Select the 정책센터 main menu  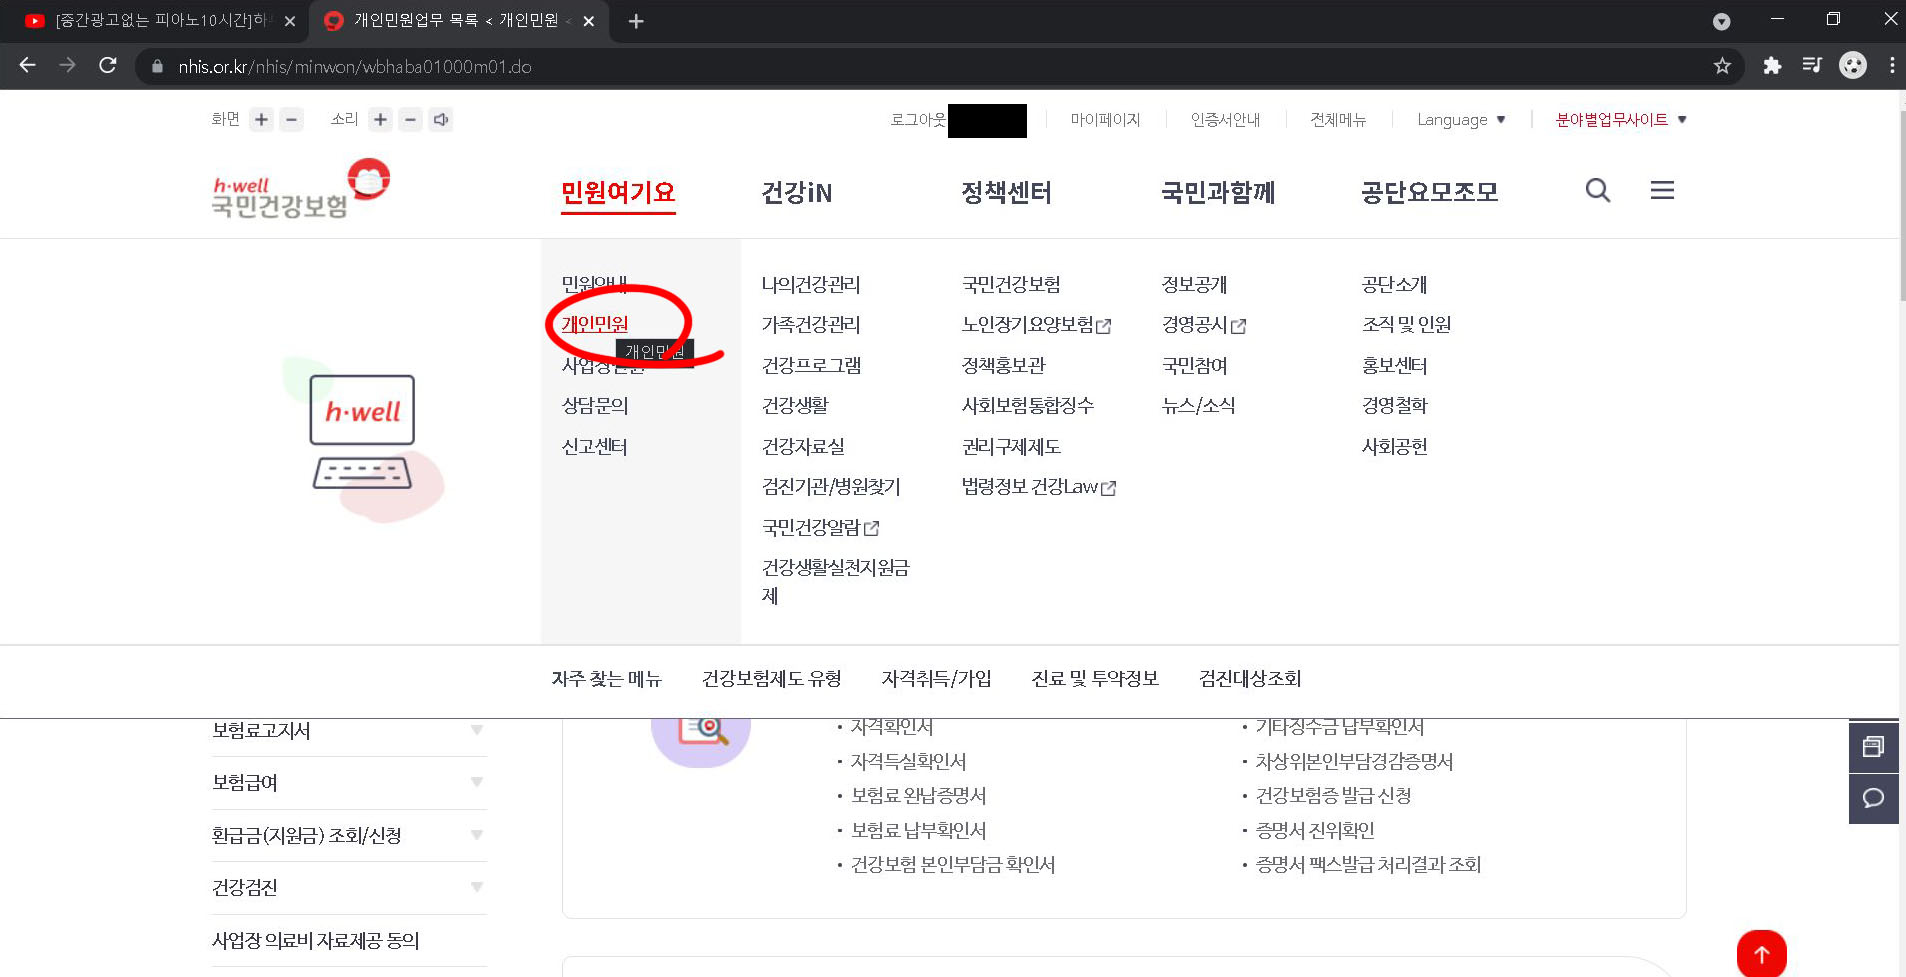[1006, 192]
